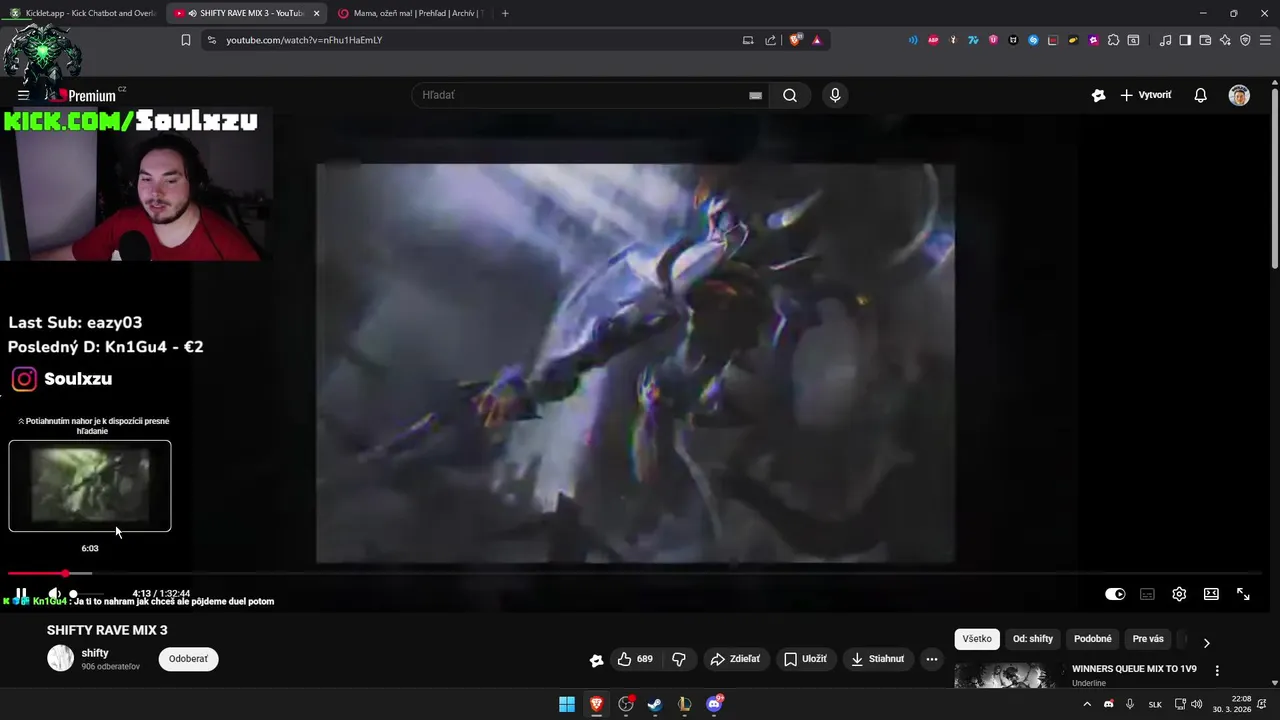The width and height of the screenshot is (1280, 720).
Task: Click the share page icon in the address bar
Action: [x=770, y=40]
